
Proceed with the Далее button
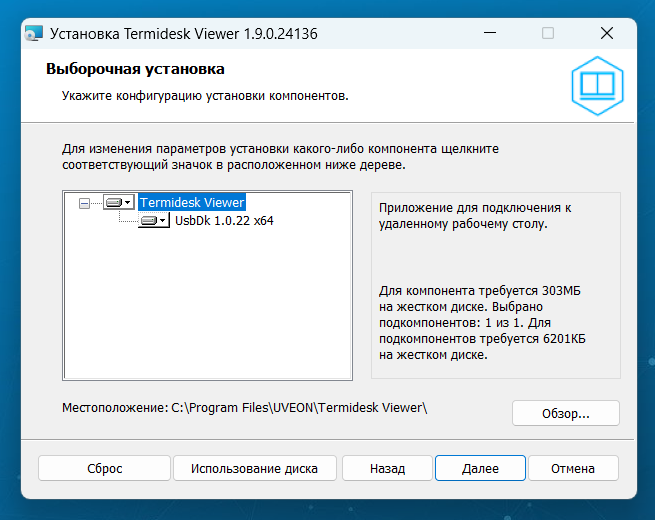point(480,468)
